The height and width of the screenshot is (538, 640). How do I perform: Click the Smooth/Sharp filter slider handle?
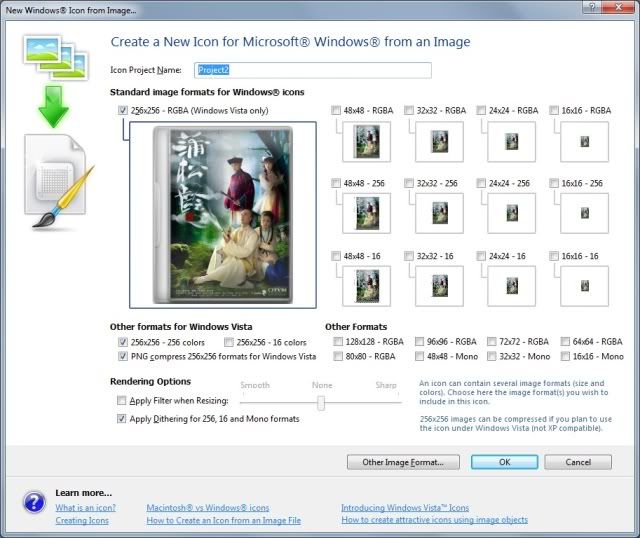click(x=321, y=402)
